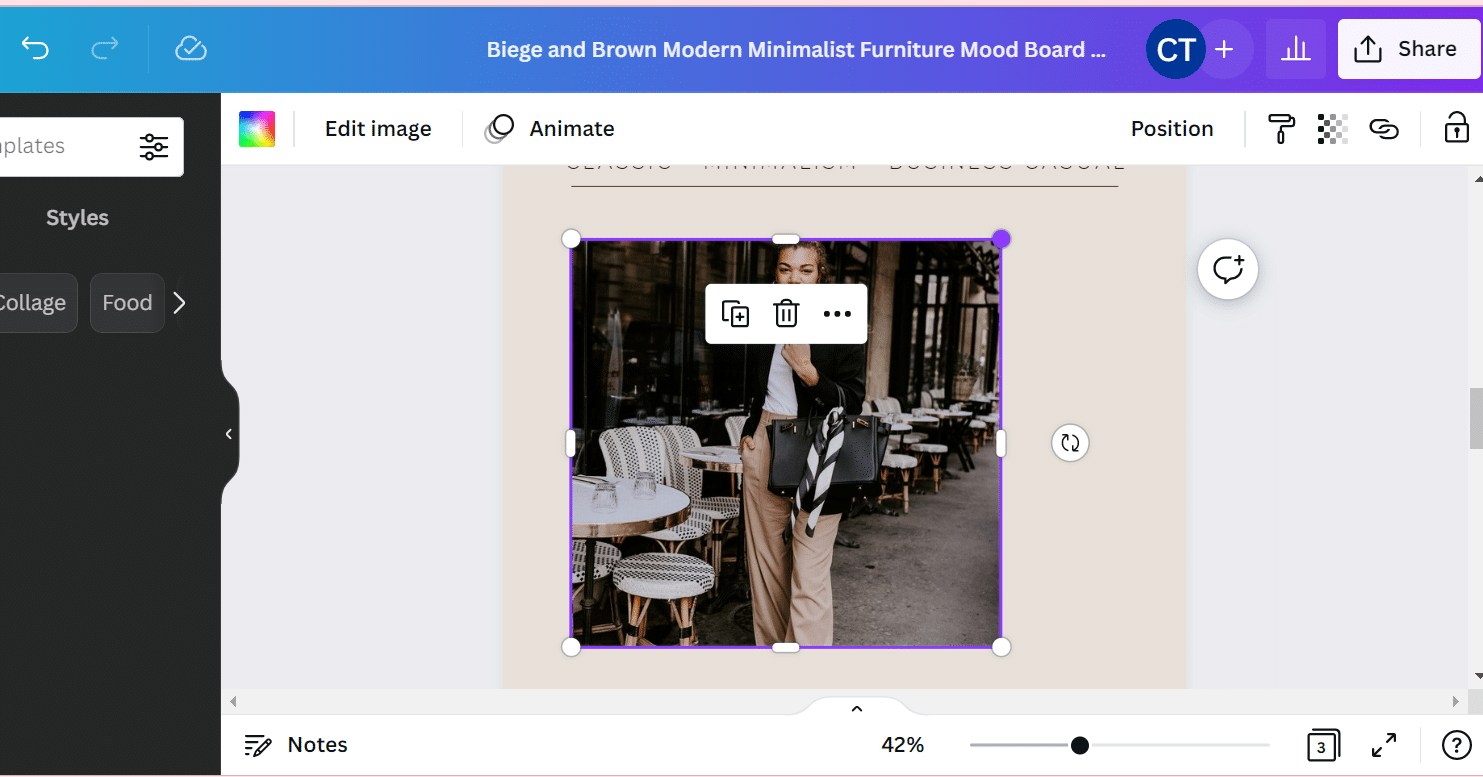Image resolution: width=1483 pixels, height=777 pixels.
Task: Click the duplicate icon on floating toolbar
Action: (735, 314)
